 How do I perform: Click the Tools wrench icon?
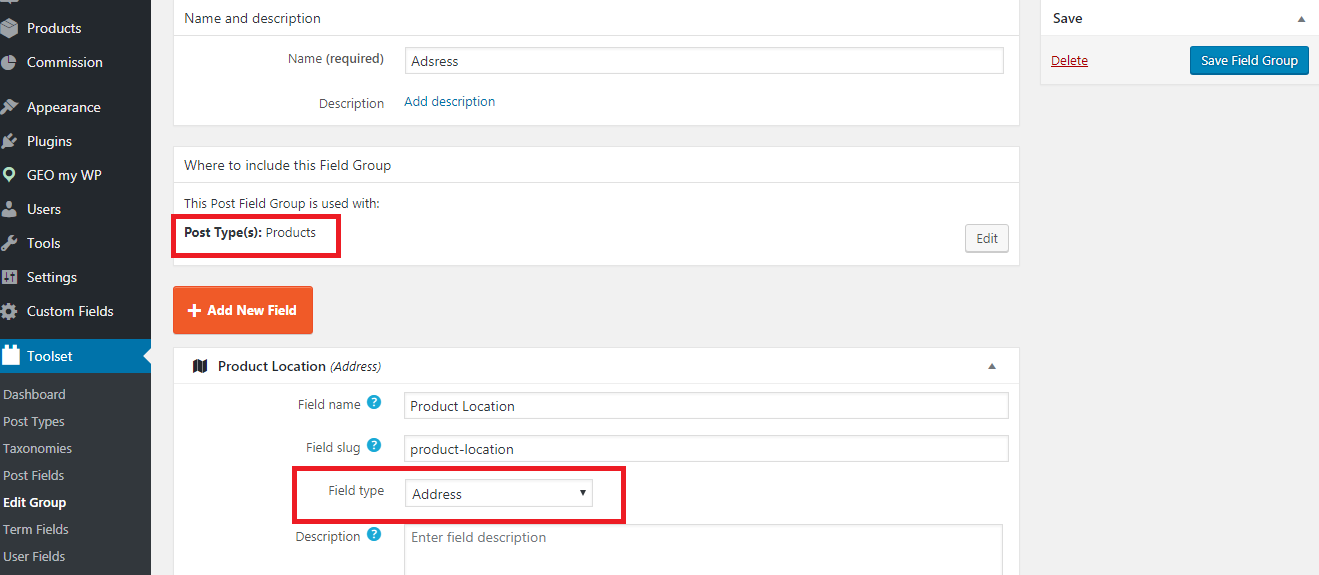click(x=9, y=243)
